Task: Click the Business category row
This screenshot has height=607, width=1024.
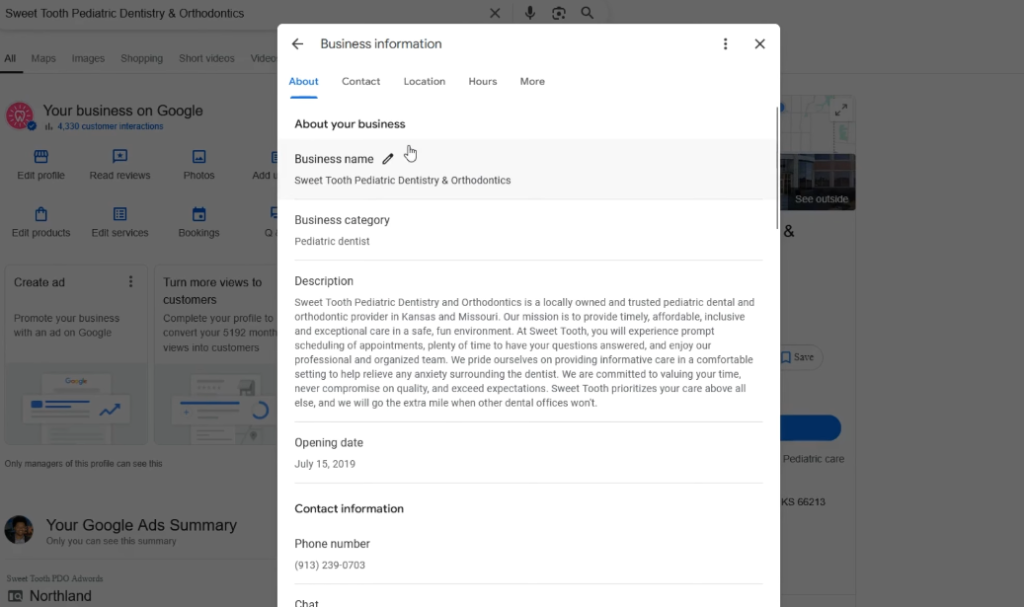Action: tap(528, 230)
